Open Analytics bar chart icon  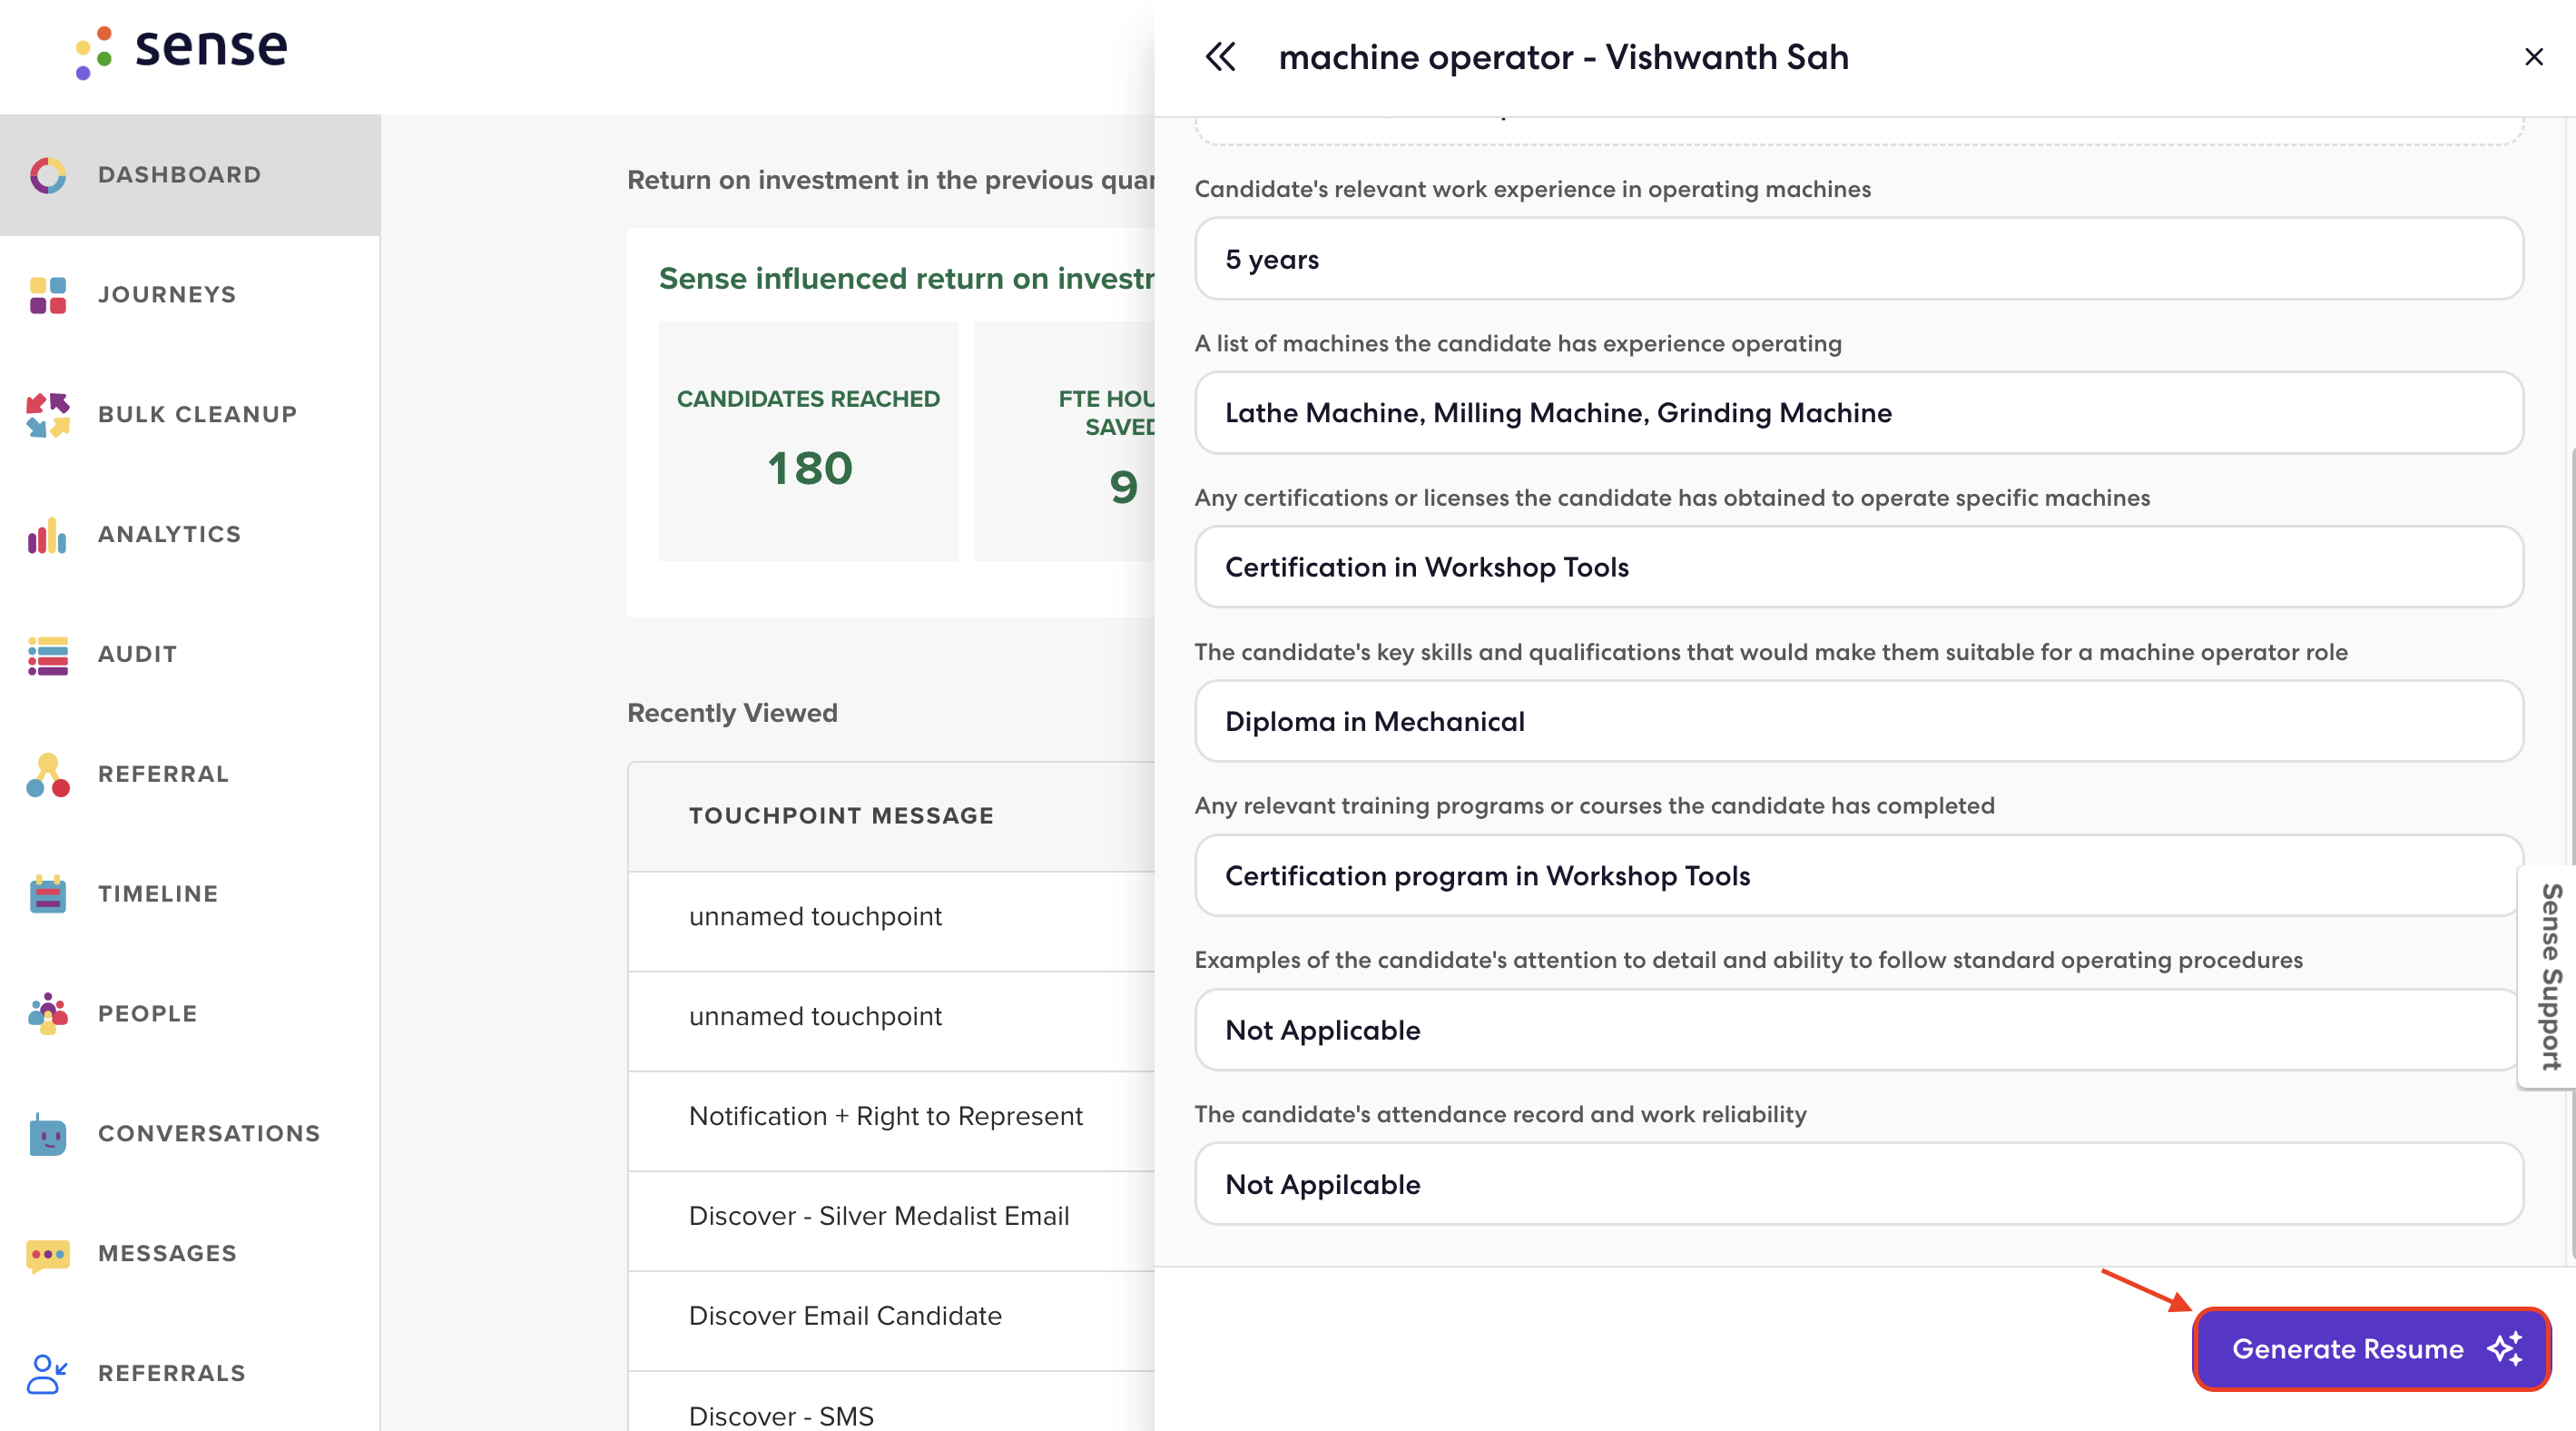(x=47, y=535)
